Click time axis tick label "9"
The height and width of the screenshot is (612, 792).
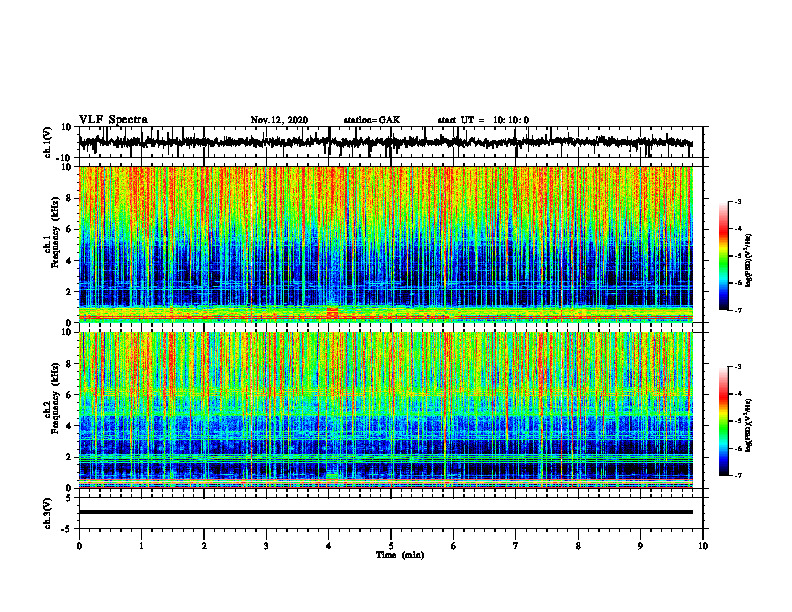coord(640,546)
